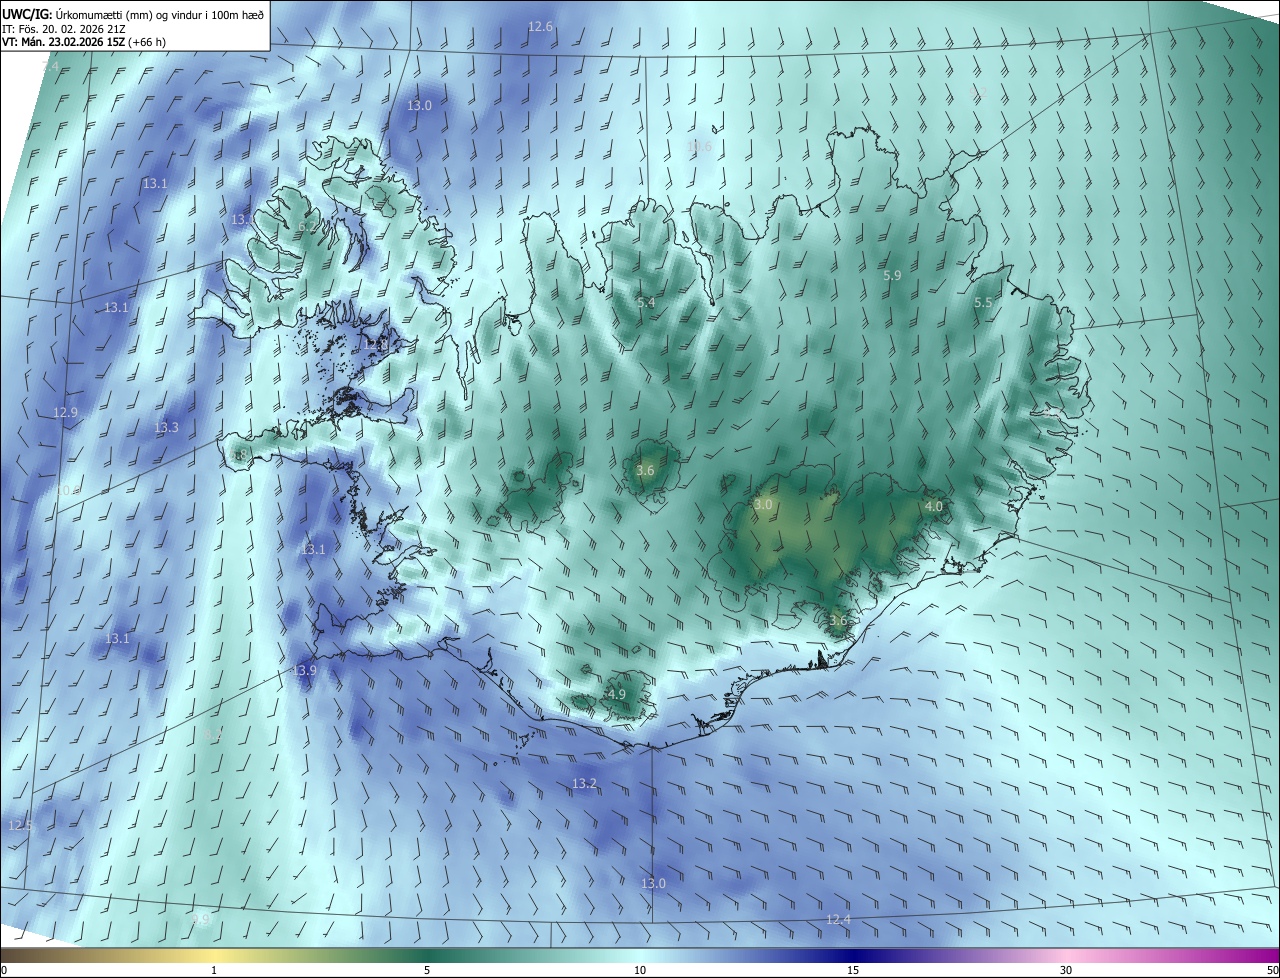Click the 0 tick on the color scale
This screenshot has height=978, width=1280.
[4, 971]
